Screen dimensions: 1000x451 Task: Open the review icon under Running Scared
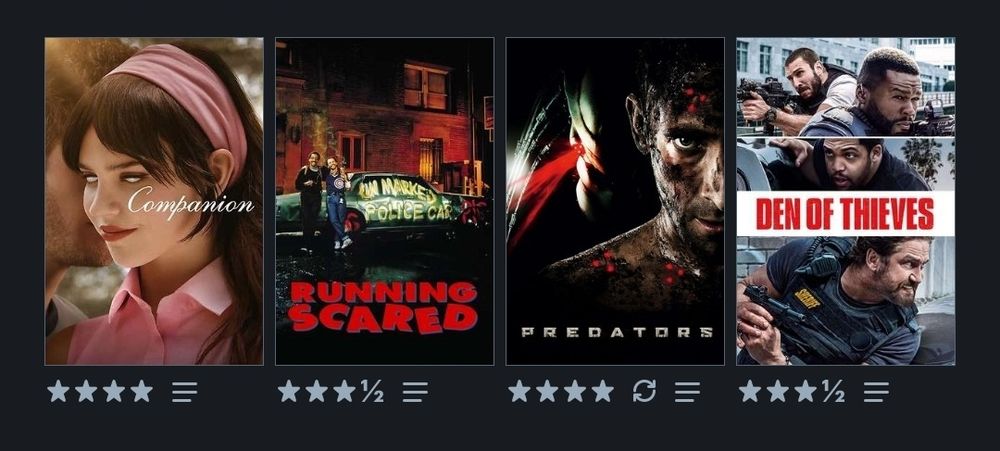coord(415,392)
